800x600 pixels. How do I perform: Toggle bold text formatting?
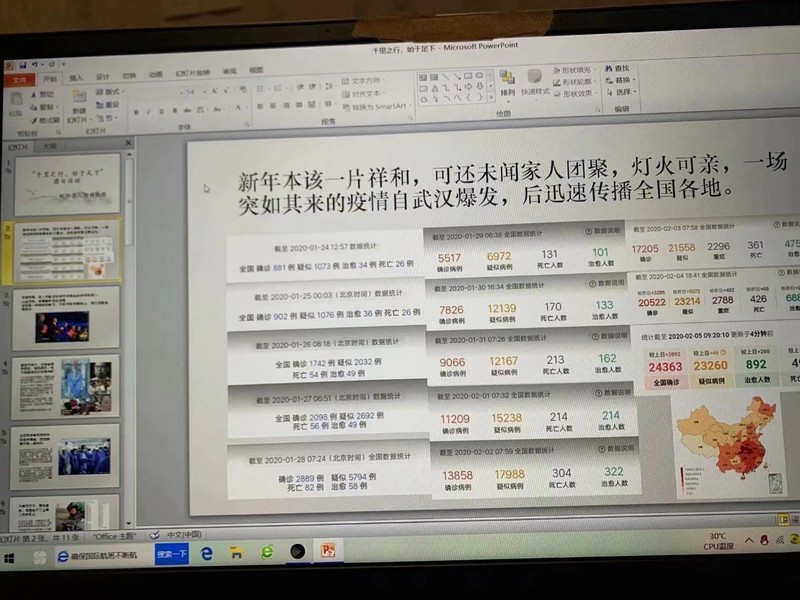[135, 112]
